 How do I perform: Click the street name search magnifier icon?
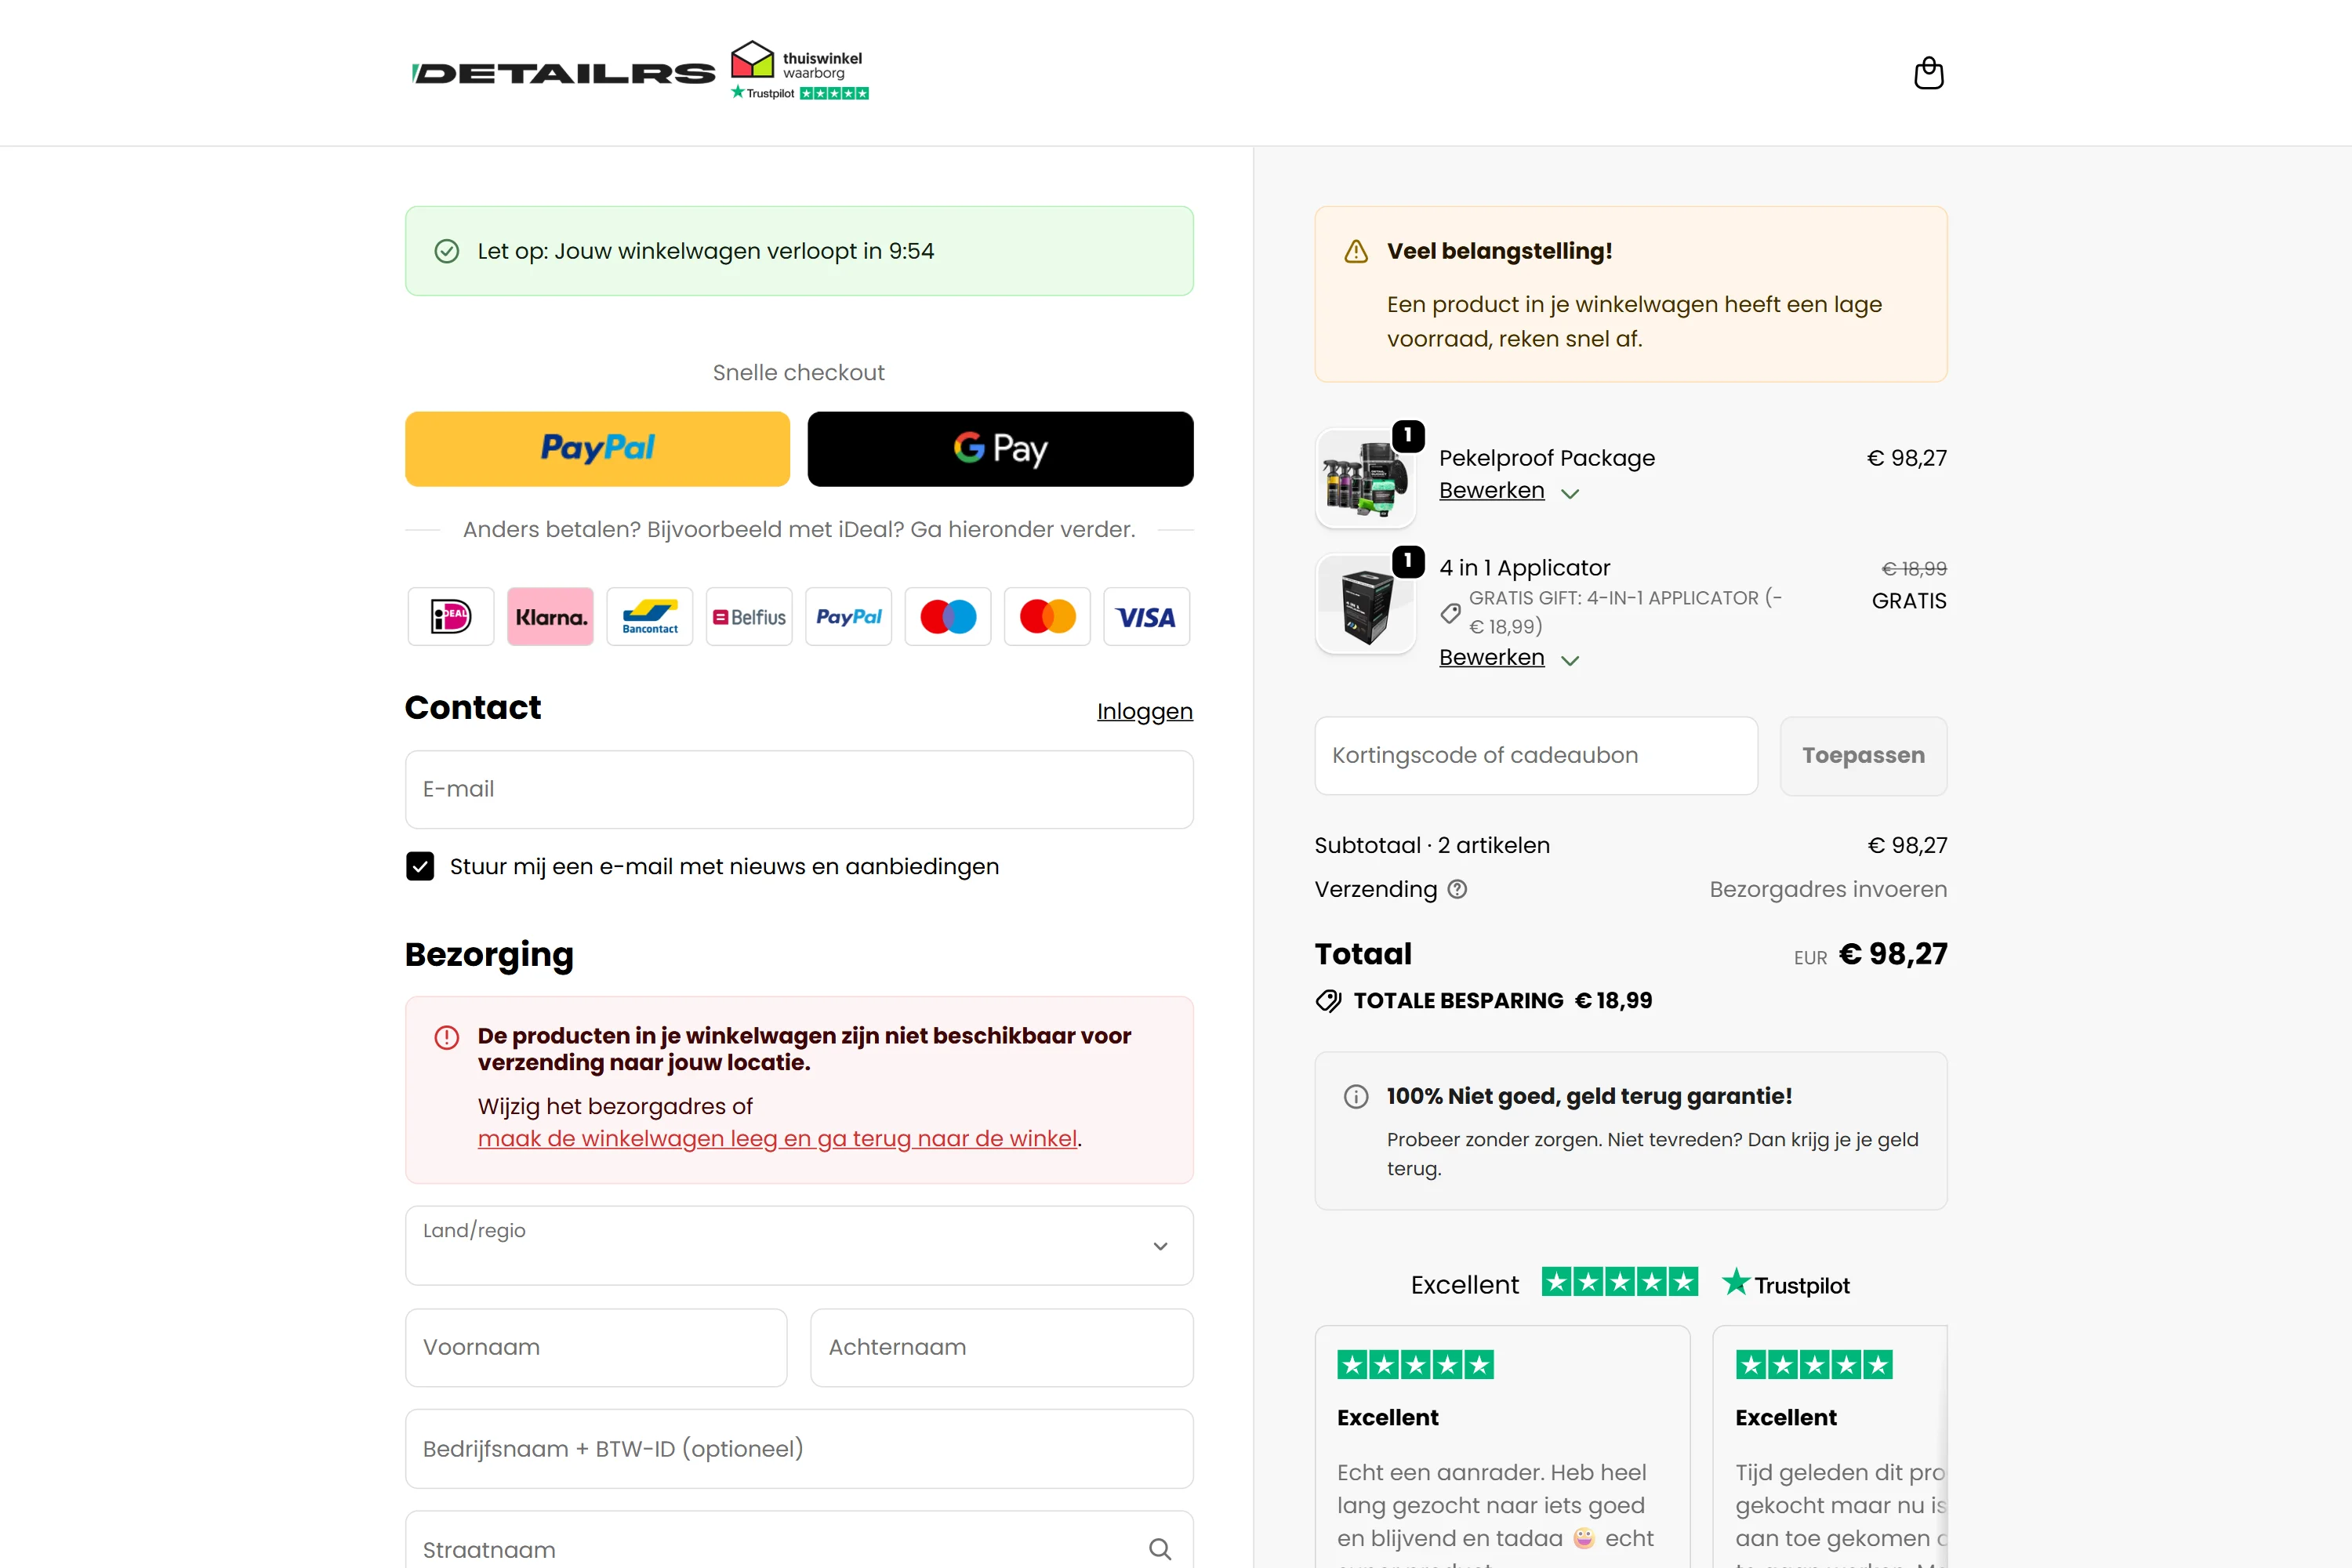1160,1549
